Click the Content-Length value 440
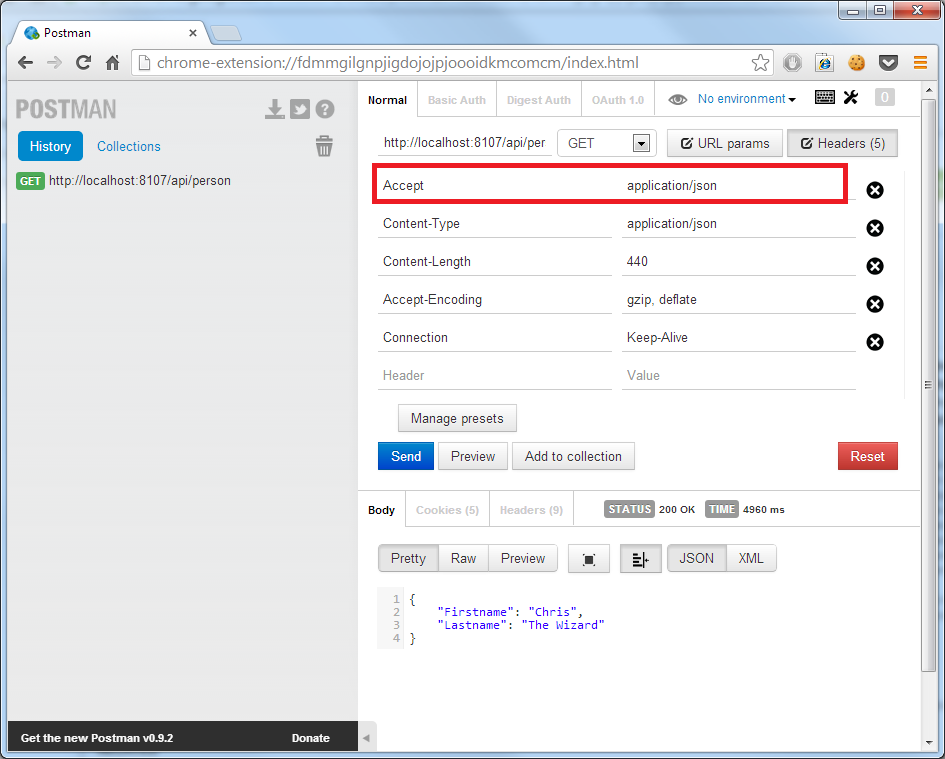The width and height of the screenshot is (945, 759). coord(738,262)
